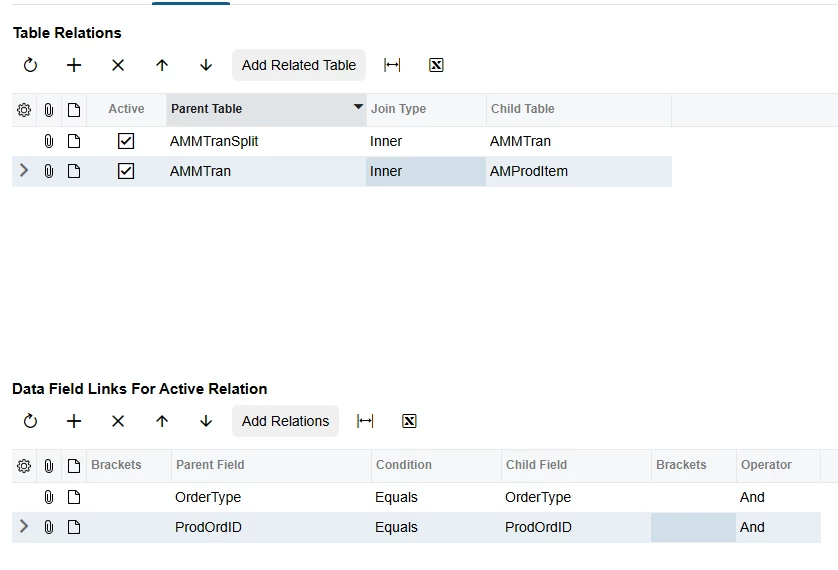This screenshot has height=570, width=838.
Task: Select the ProdOrdID parent field cell
Action: click(271, 527)
